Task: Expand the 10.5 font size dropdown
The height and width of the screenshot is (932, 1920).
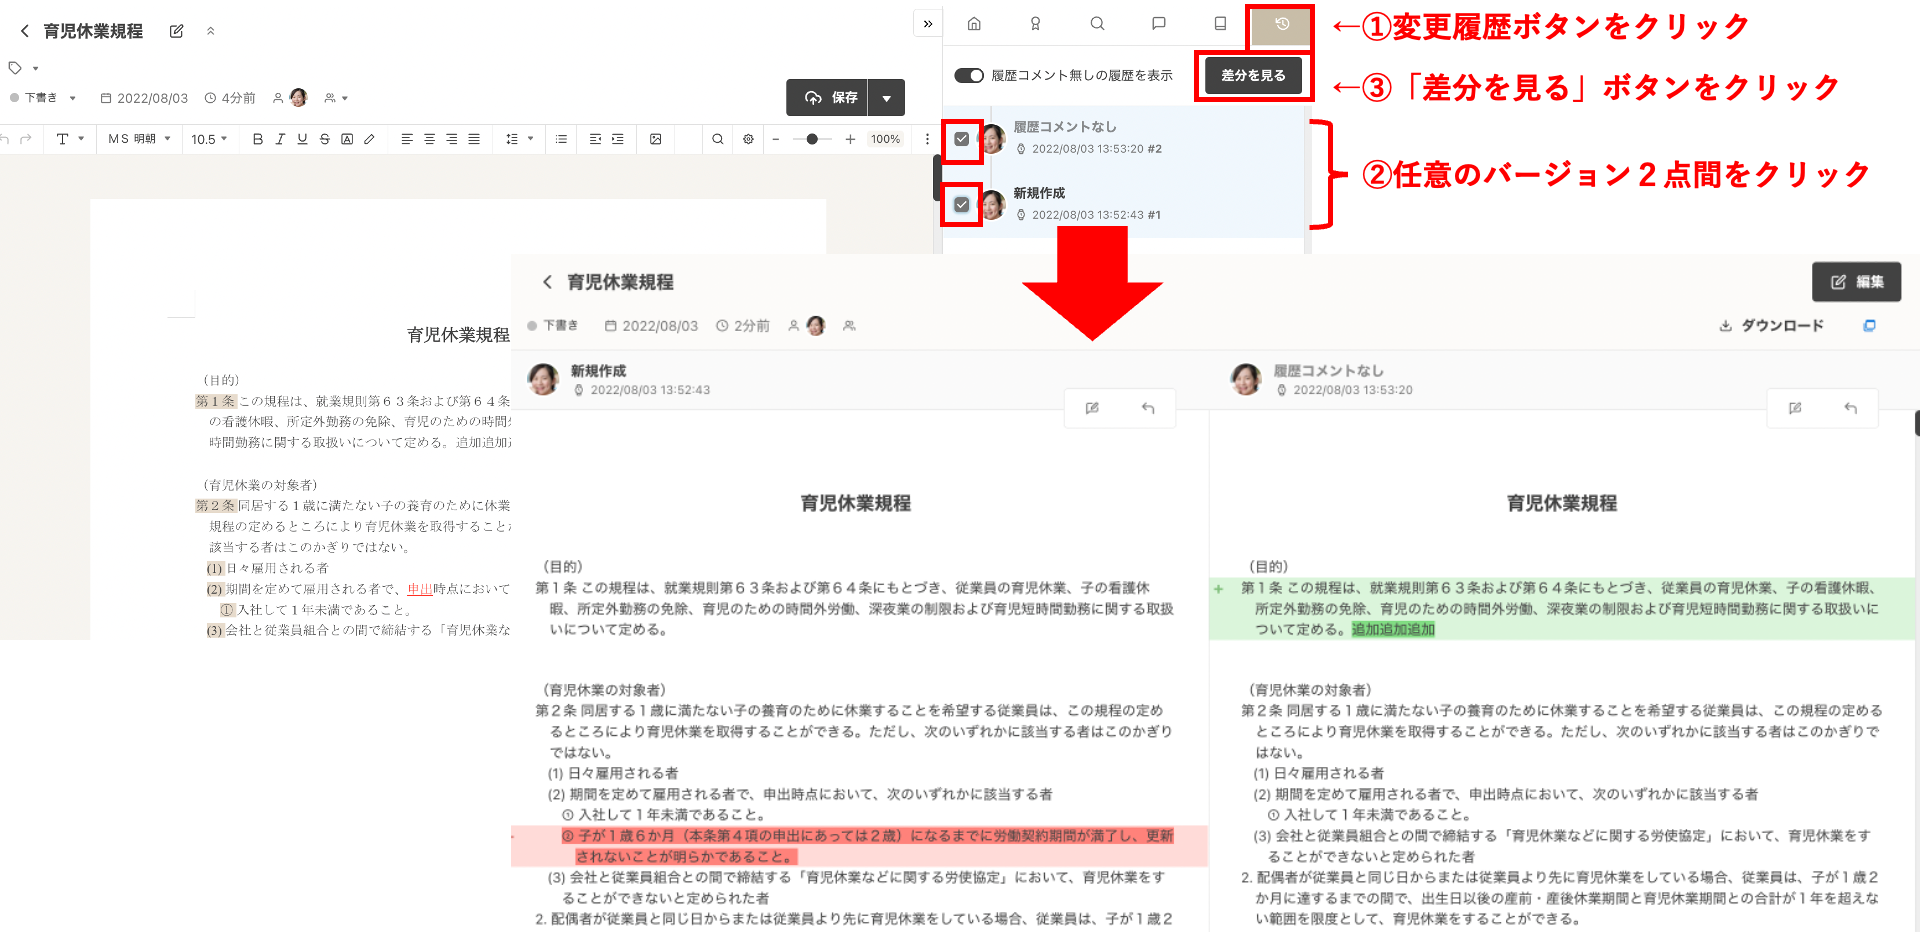Action: coord(209,139)
